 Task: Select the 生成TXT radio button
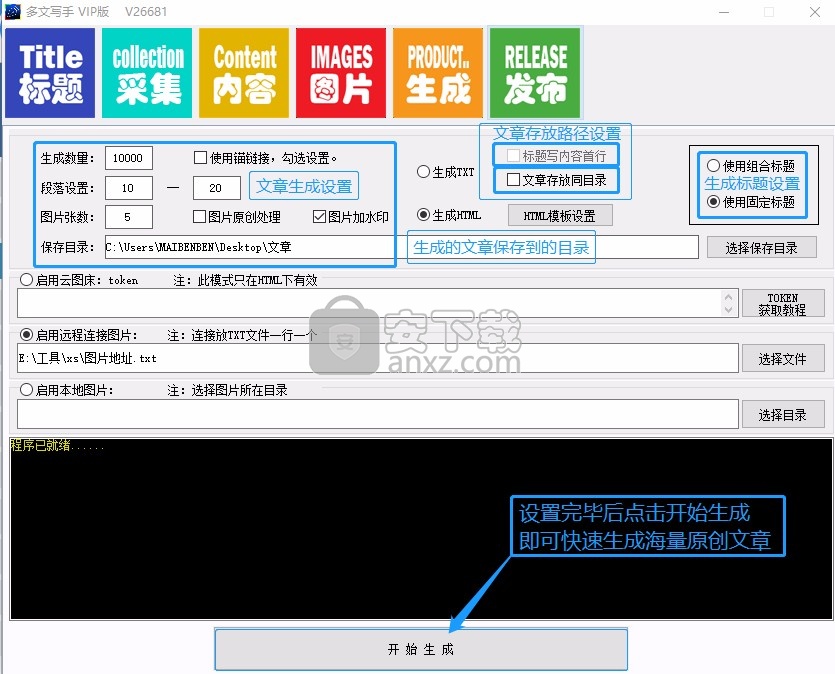click(424, 172)
